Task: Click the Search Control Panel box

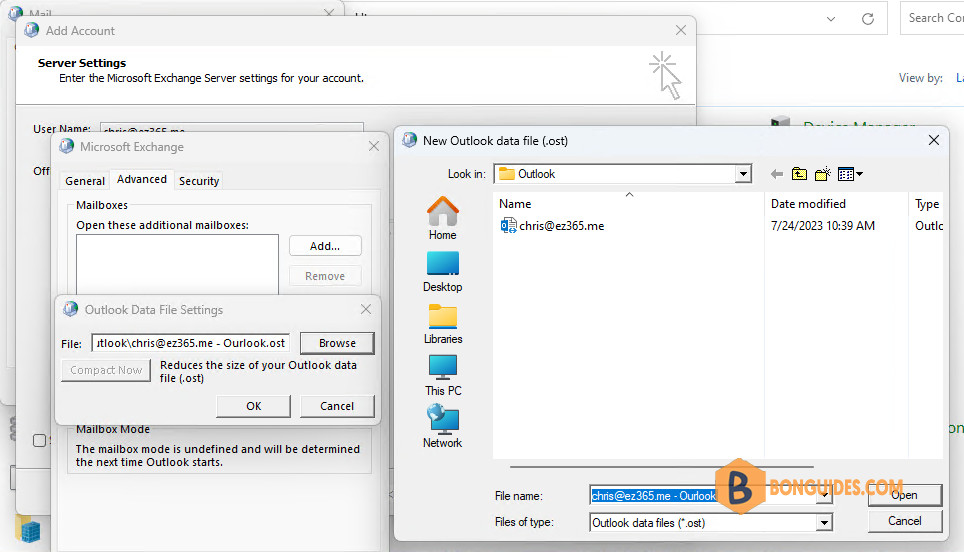Action: (x=933, y=18)
